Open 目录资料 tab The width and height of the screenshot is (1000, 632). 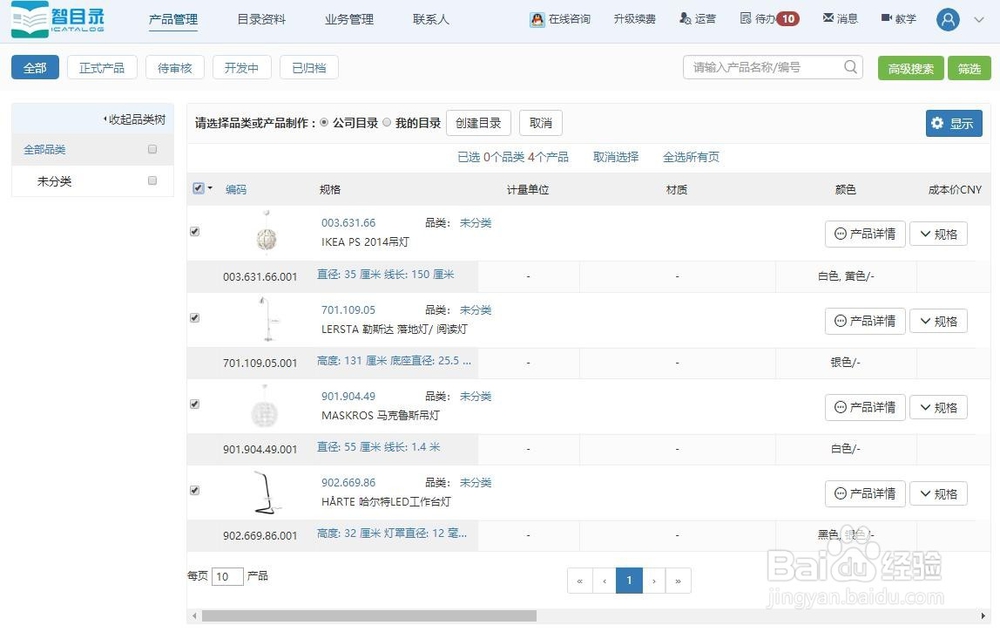pos(261,20)
